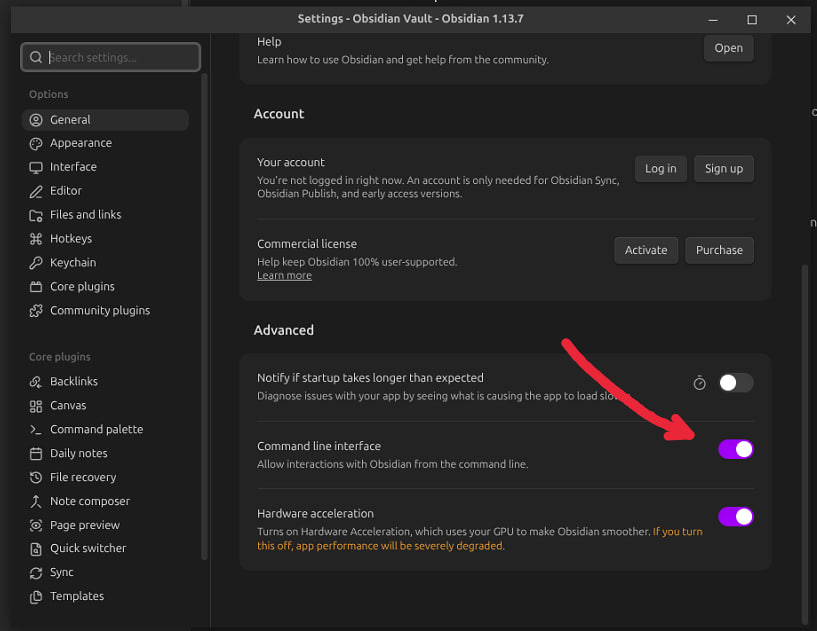Open the General settings tab
Viewport: 817px width, 631px height.
(105, 120)
